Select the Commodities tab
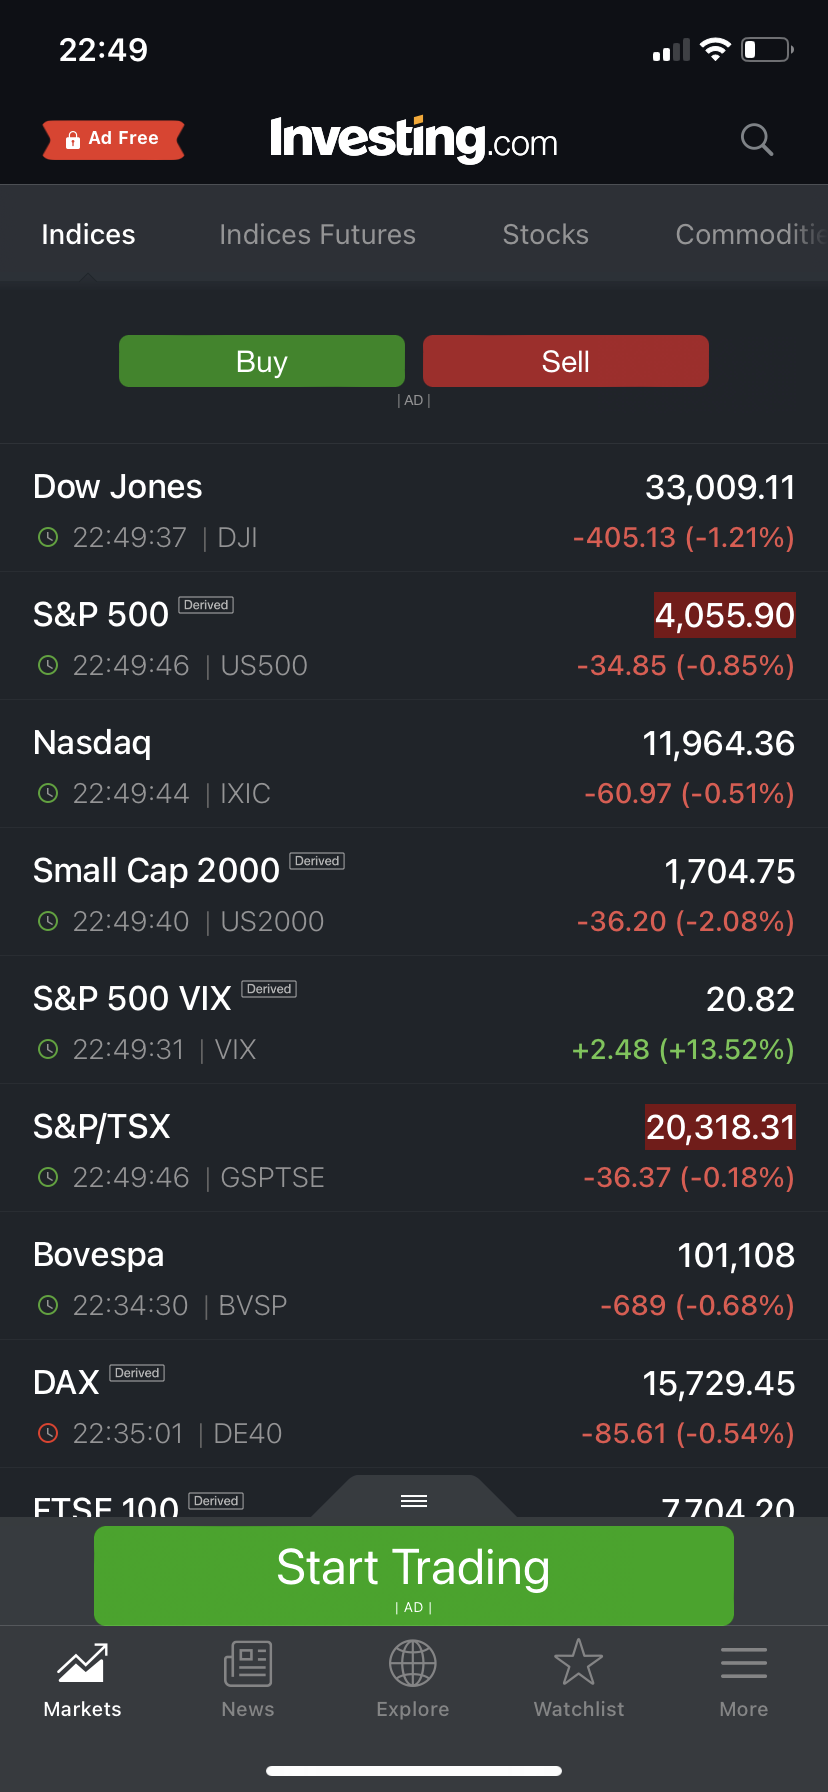Image resolution: width=828 pixels, height=1792 pixels. (x=750, y=235)
